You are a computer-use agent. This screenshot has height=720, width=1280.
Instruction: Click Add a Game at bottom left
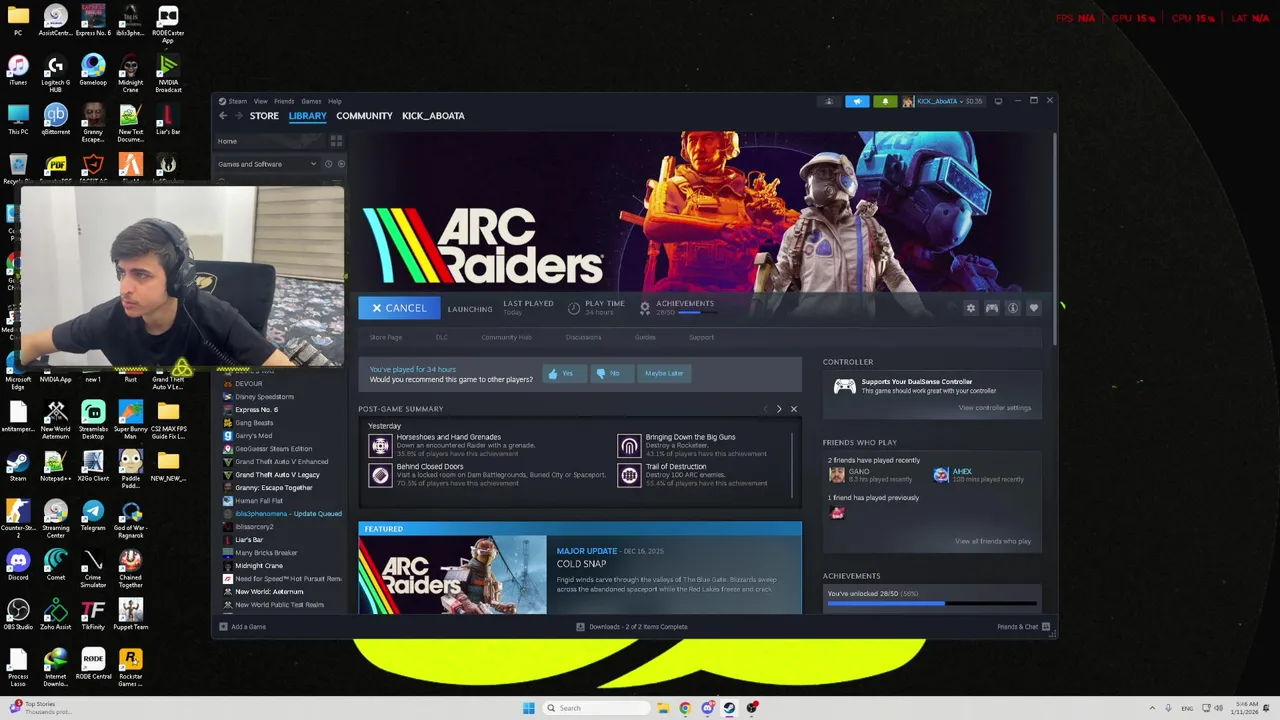(243, 627)
